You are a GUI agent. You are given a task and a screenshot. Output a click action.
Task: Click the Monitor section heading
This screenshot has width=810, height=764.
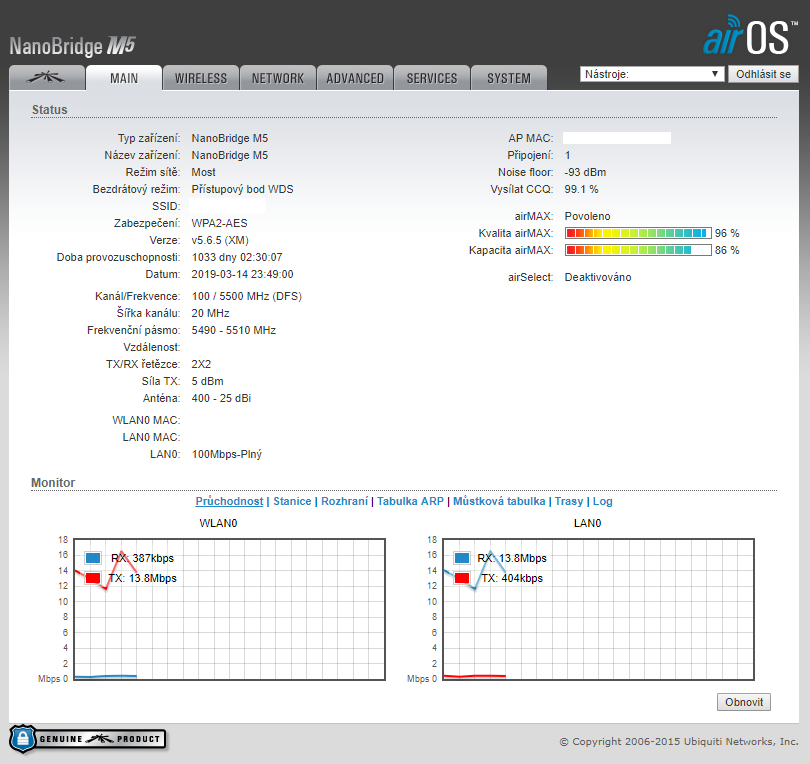tap(53, 482)
